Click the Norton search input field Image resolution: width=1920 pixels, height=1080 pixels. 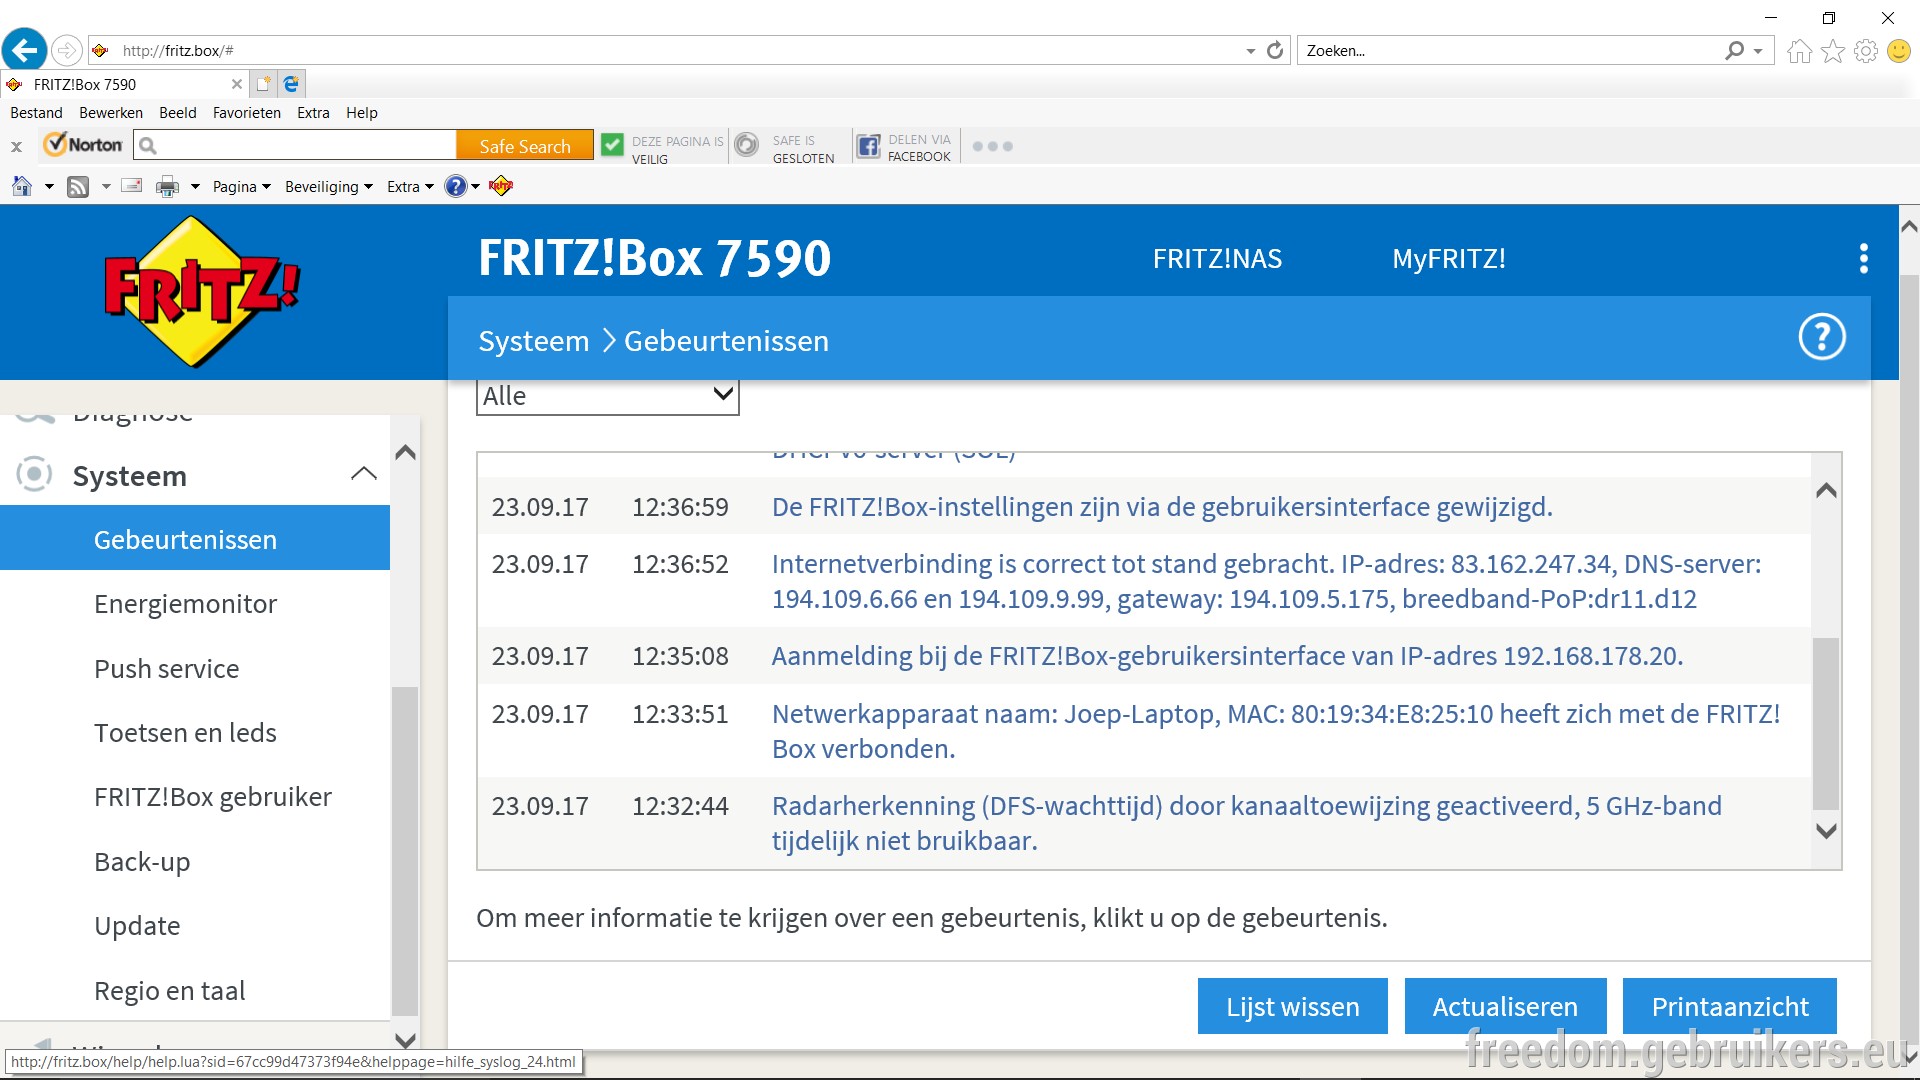[x=296, y=146]
